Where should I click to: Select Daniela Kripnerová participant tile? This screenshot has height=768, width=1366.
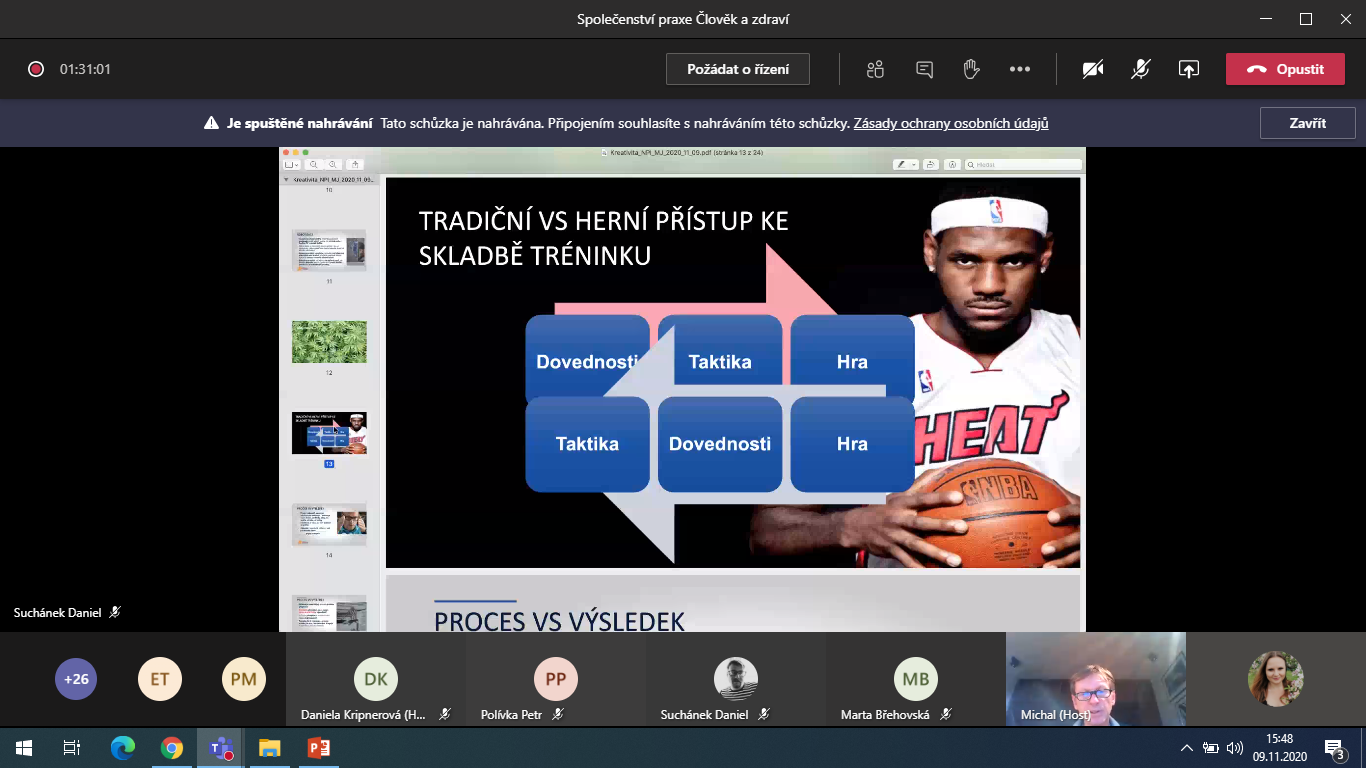point(376,679)
